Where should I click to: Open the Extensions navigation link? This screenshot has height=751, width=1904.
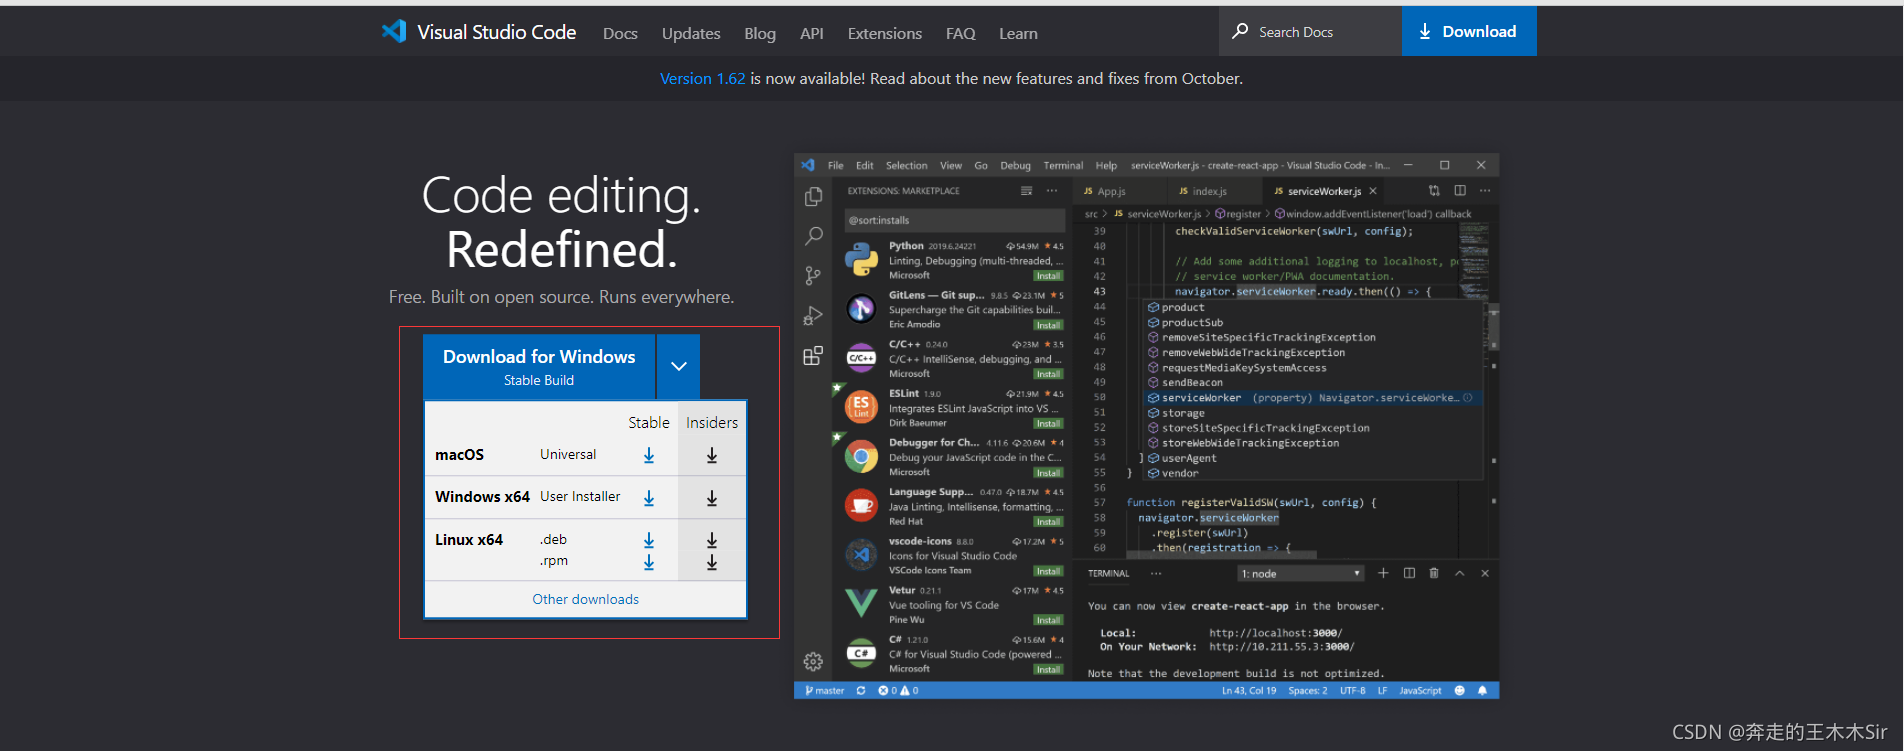(885, 33)
